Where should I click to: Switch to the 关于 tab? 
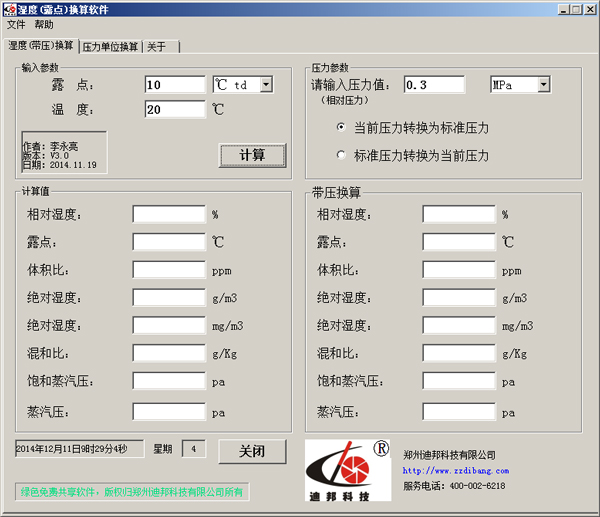[x=157, y=46]
